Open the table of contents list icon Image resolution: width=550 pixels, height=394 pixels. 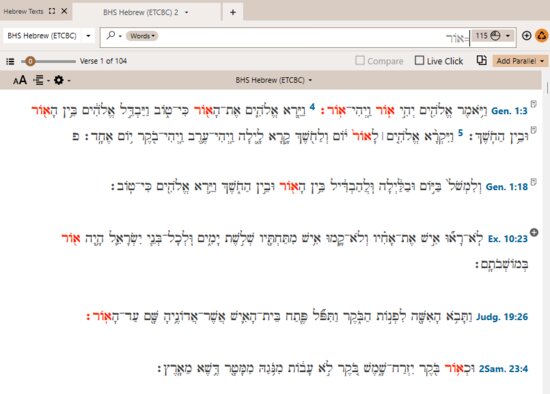tap(10, 61)
